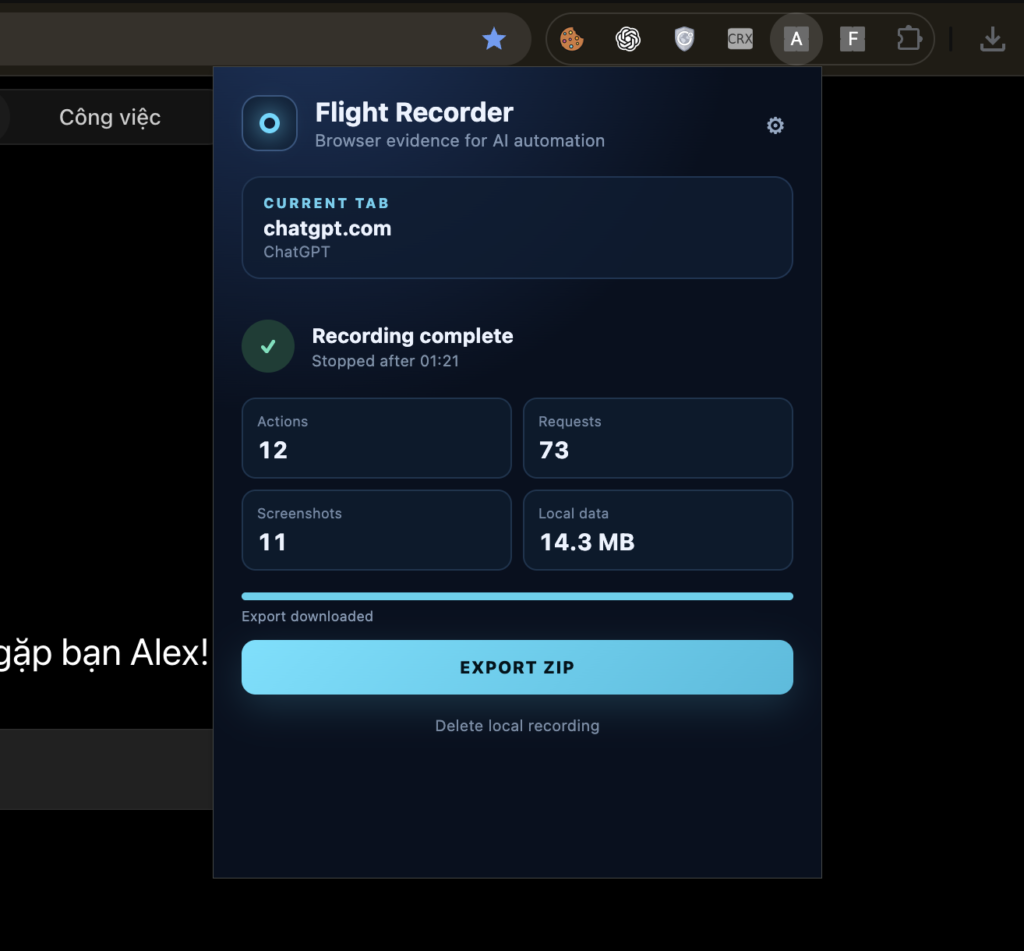The image size is (1024, 951).
Task: Open the ChatGPT extension icon
Action: tap(628, 39)
